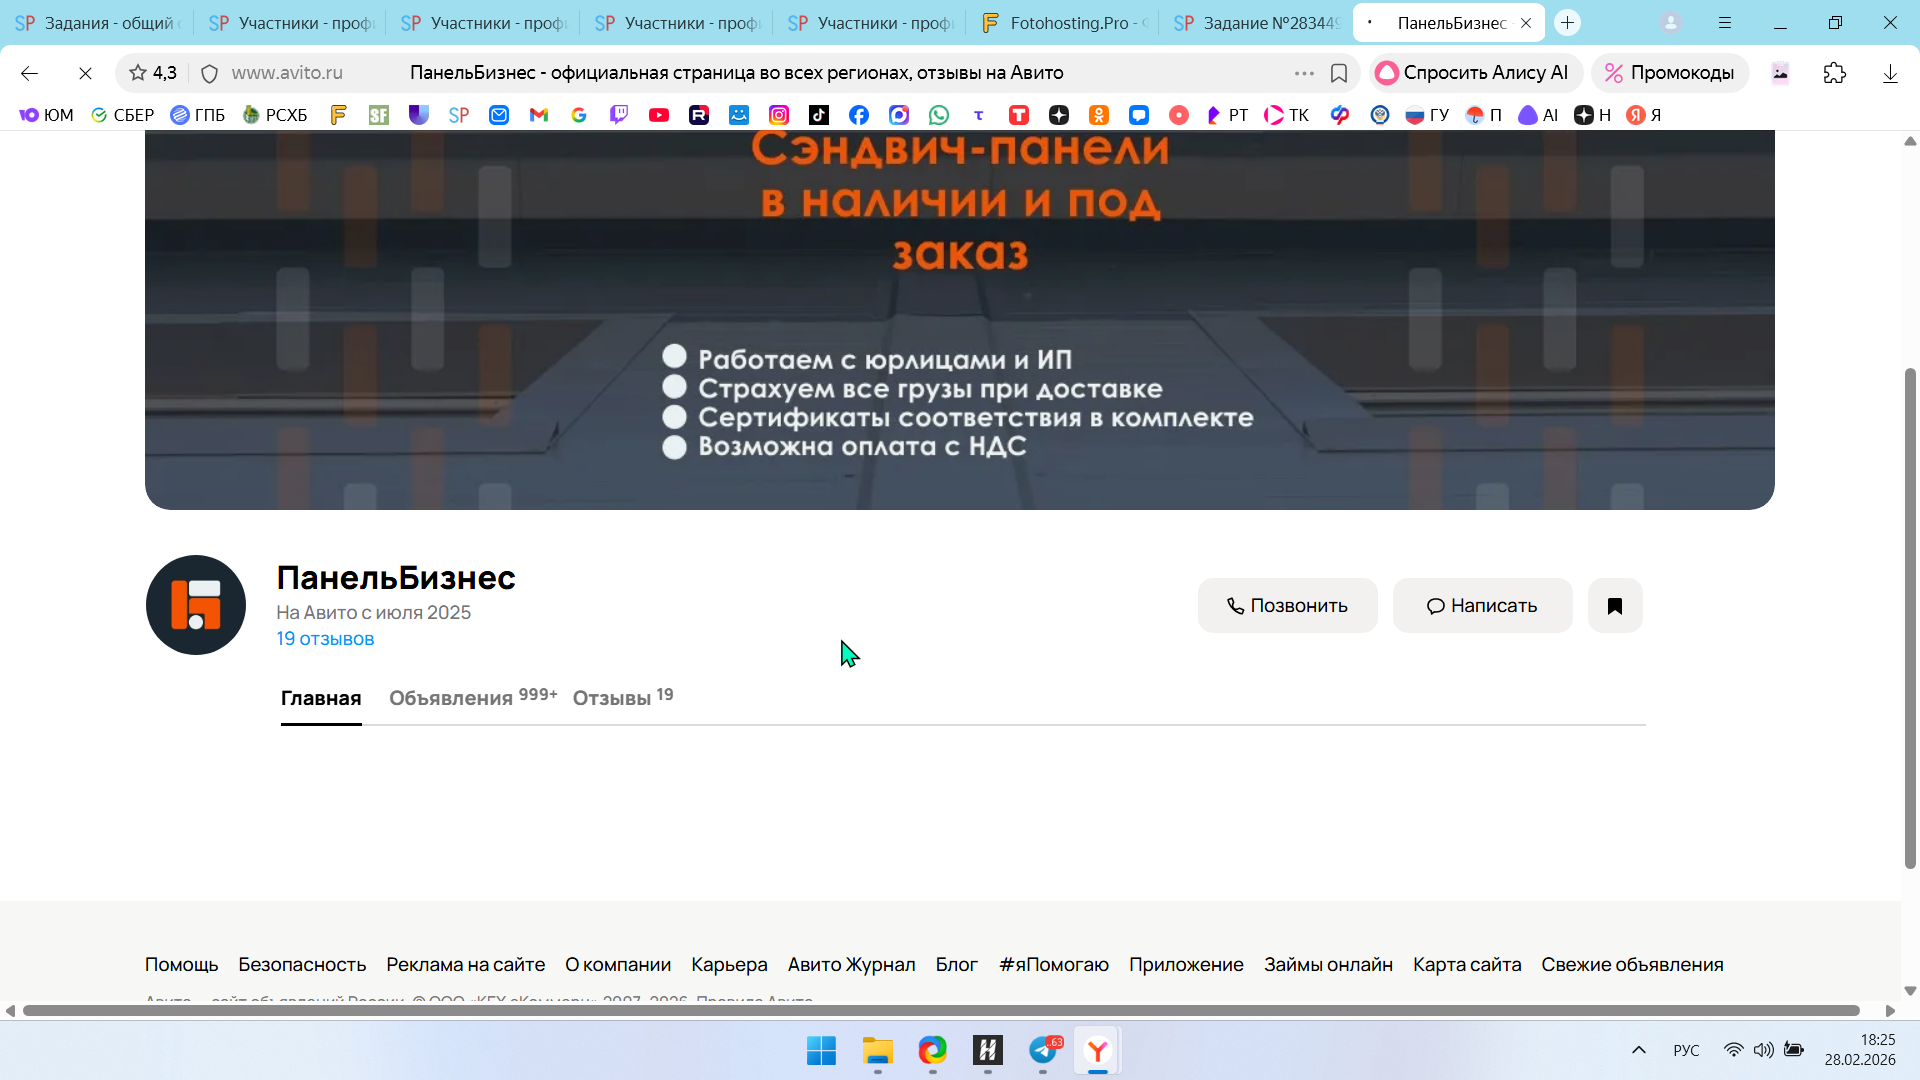Open Telegram from the Windows taskbar
The image size is (1920, 1080).
[1043, 1050]
